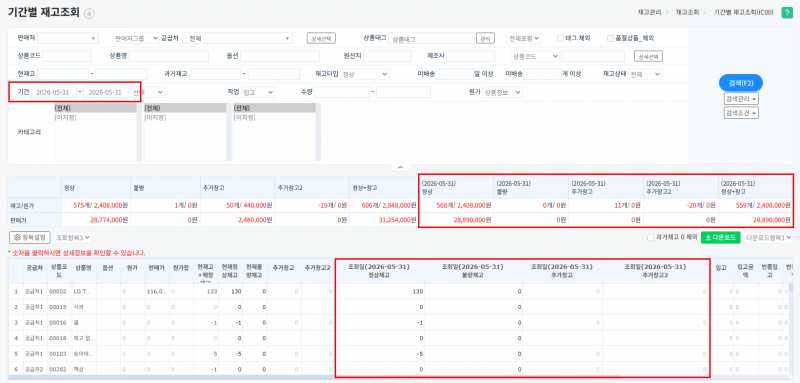Image resolution: width=800 pixels, height=383 pixels.
Task: Open 항목설정 column settings button
Action: (x=30, y=238)
